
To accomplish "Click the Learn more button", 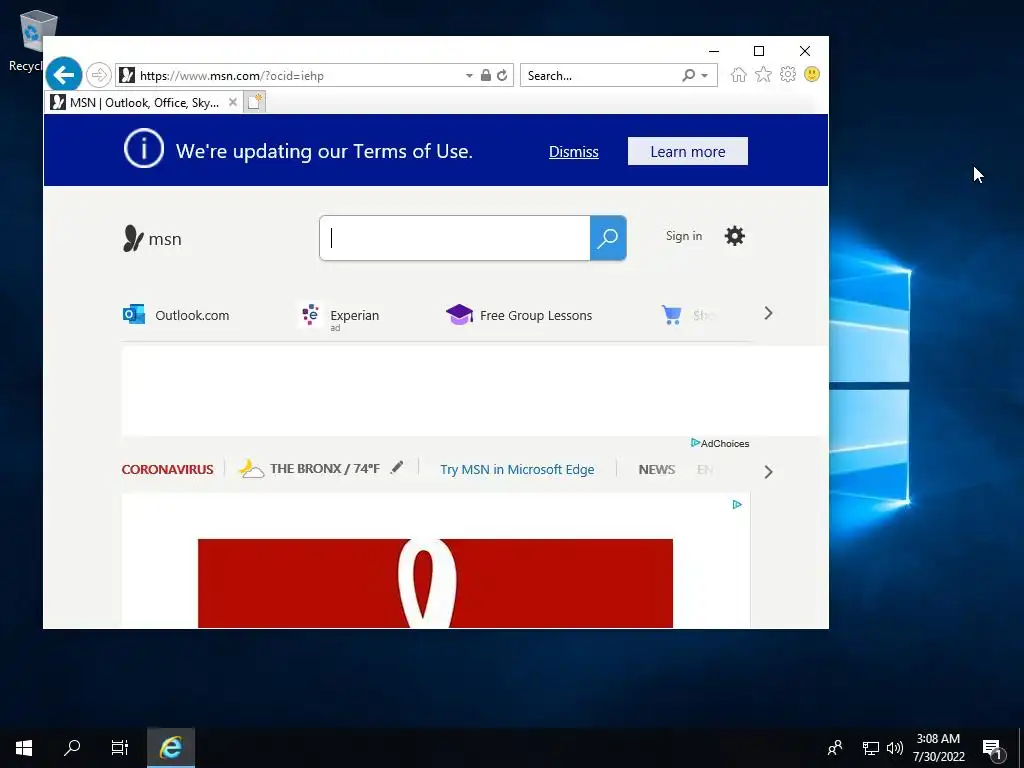I will point(688,152).
